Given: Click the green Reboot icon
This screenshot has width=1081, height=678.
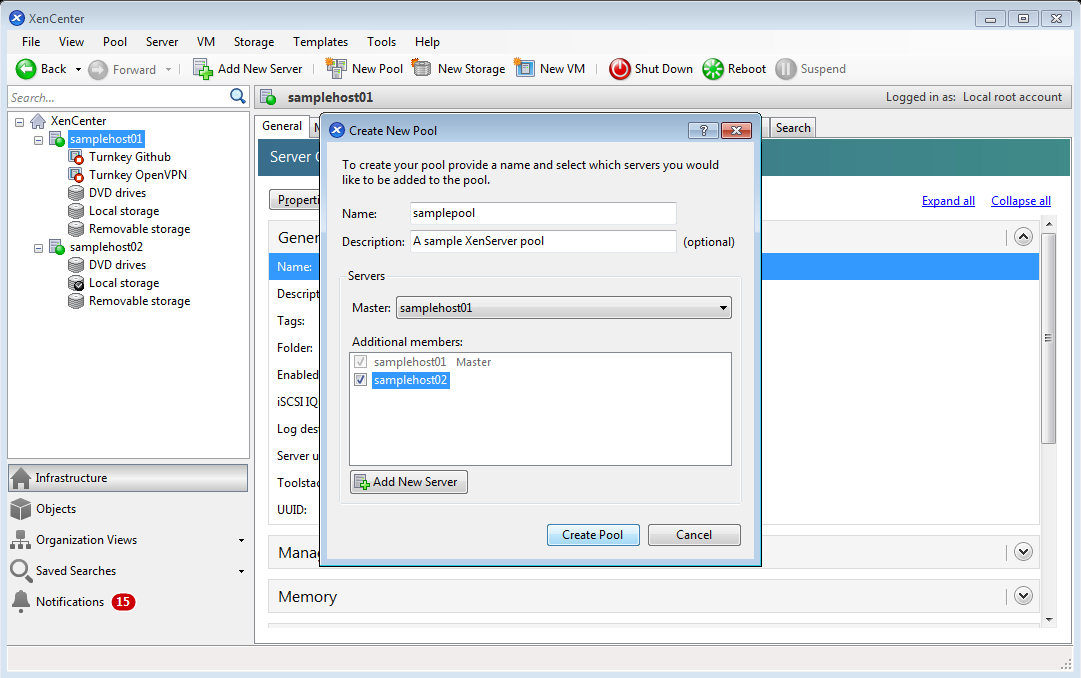Looking at the screenshot, I should [713, 69].
